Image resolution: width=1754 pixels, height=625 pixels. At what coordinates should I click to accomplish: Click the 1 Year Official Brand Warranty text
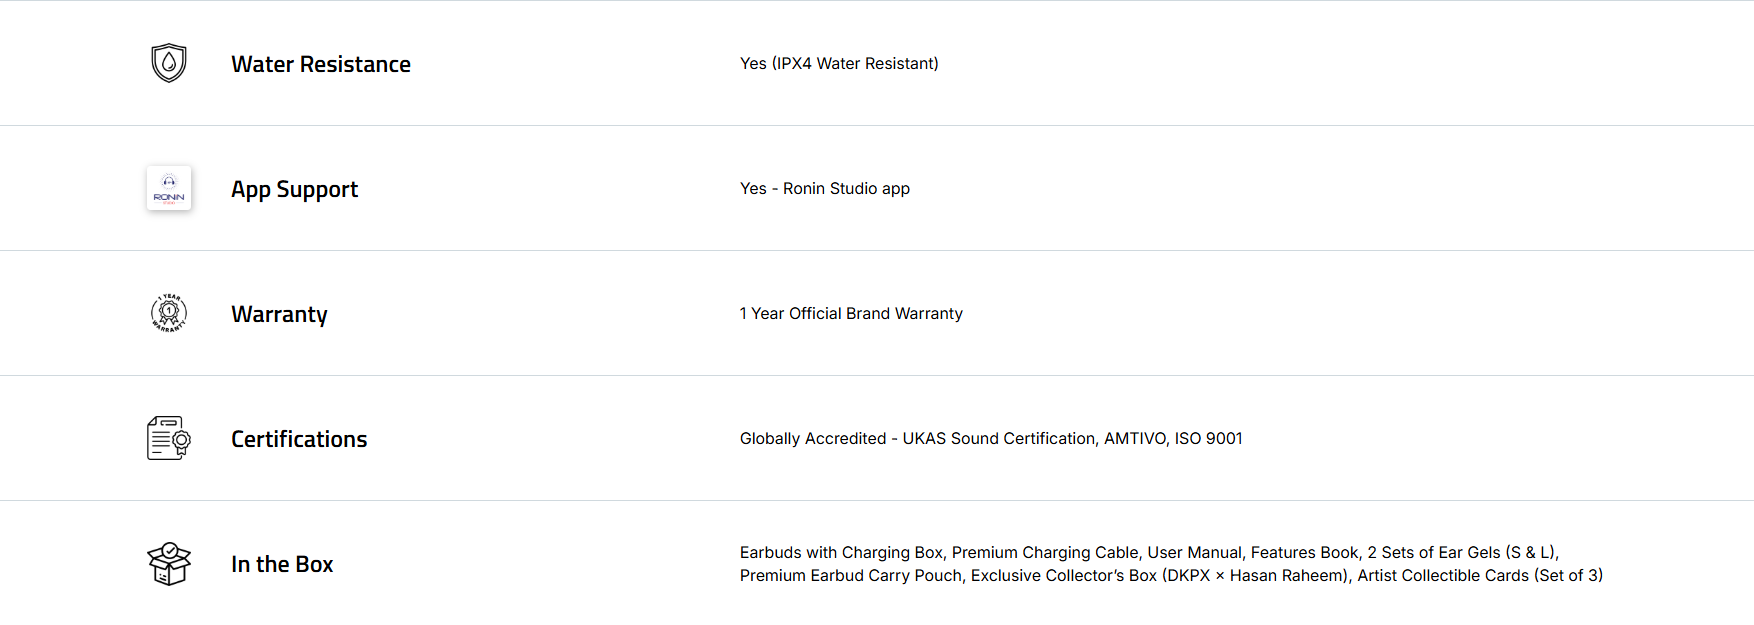(x=851, y=313)
